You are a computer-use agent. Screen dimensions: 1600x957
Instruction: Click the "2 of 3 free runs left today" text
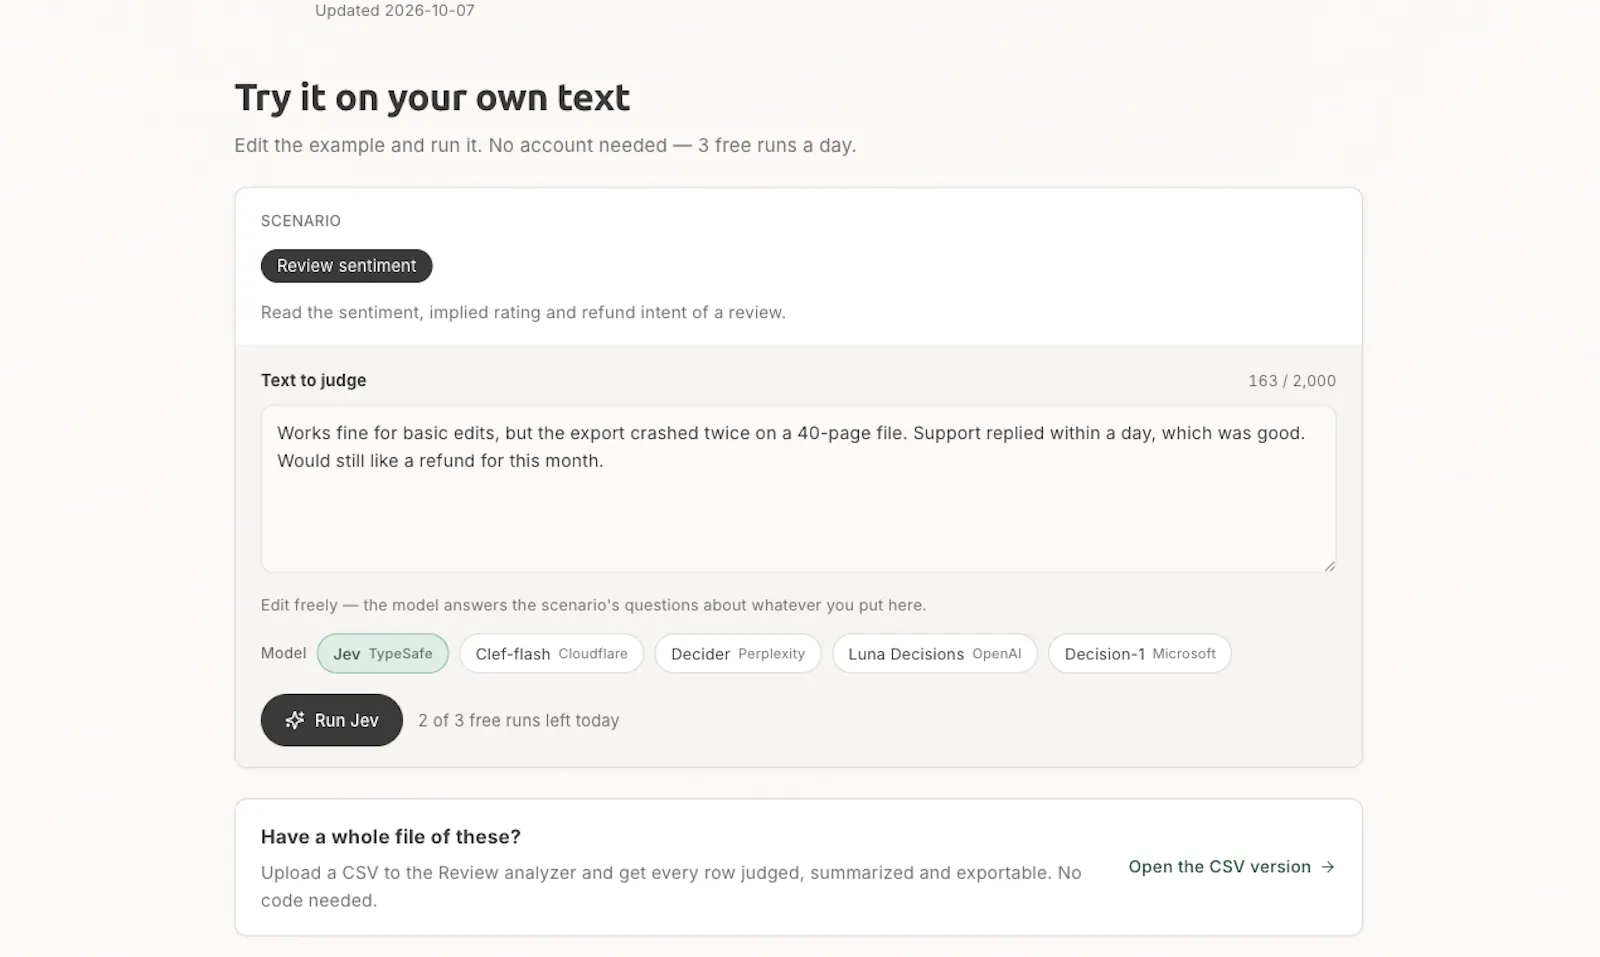pos(518,720)
